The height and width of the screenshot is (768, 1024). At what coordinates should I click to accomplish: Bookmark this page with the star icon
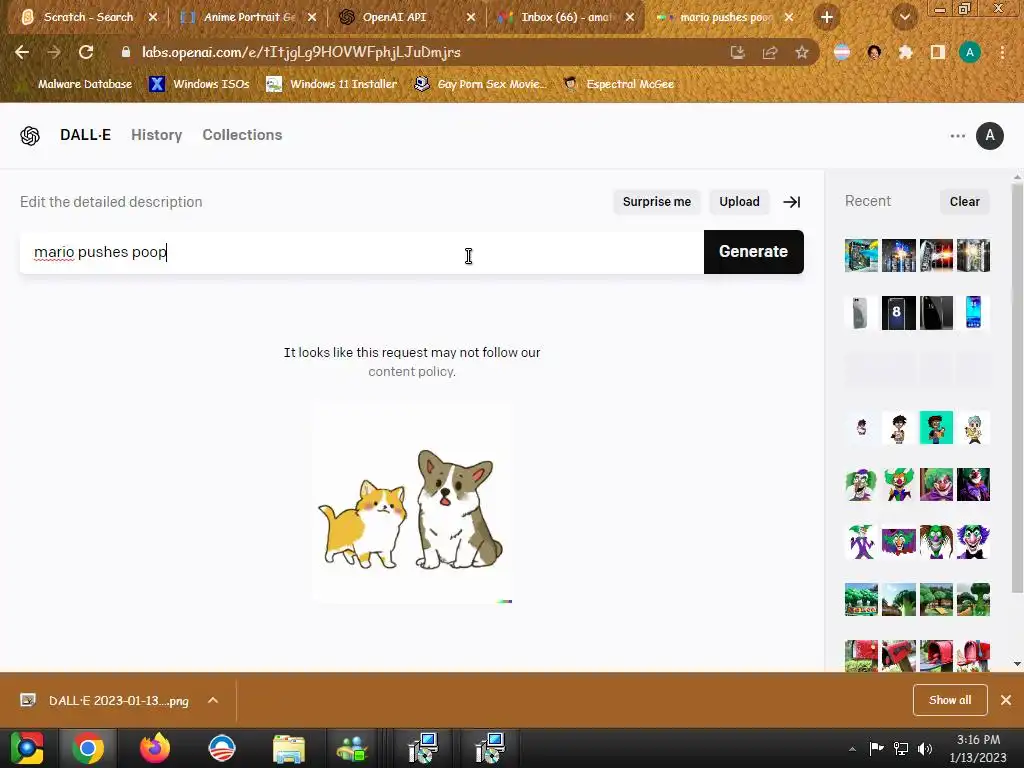point(801,52)
